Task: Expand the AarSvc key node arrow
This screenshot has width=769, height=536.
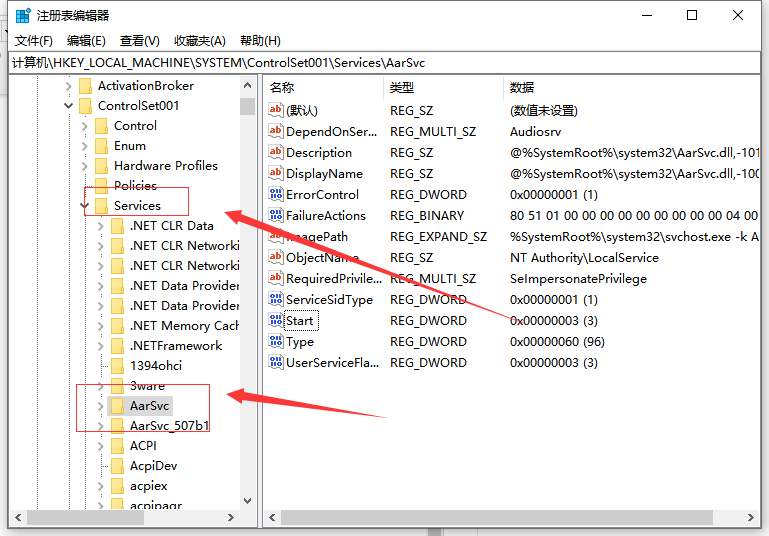Action: 100,406
